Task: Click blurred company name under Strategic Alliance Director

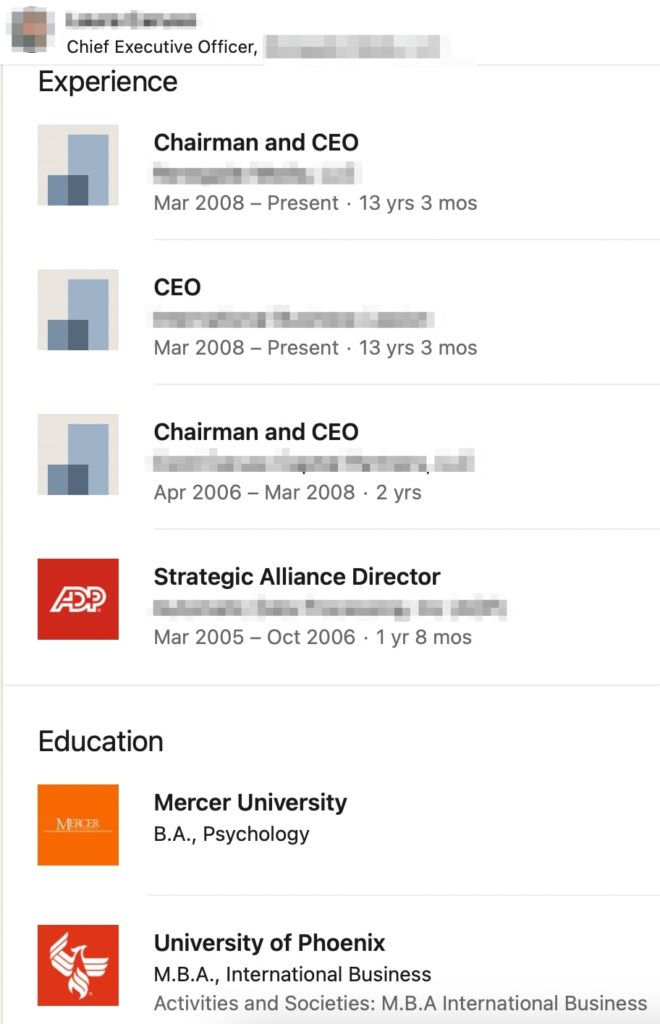Action: coord(330,609)
